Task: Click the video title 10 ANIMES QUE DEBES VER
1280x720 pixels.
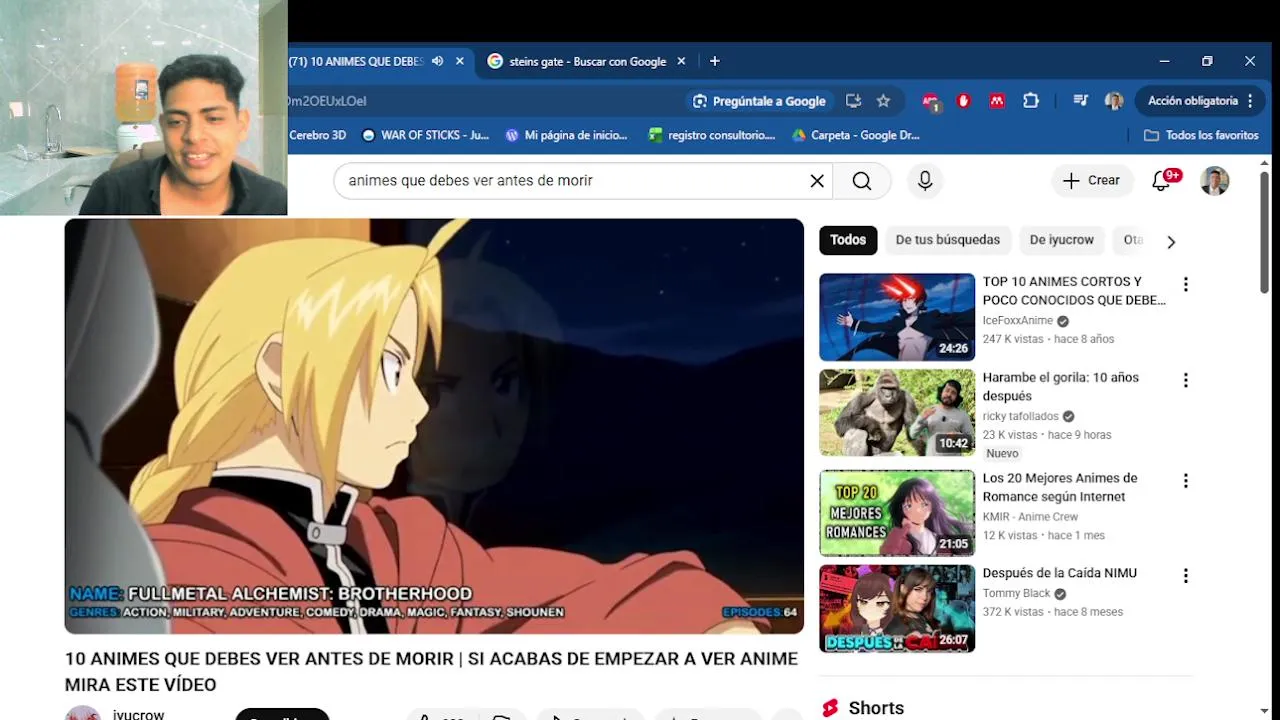Action: 431,672
